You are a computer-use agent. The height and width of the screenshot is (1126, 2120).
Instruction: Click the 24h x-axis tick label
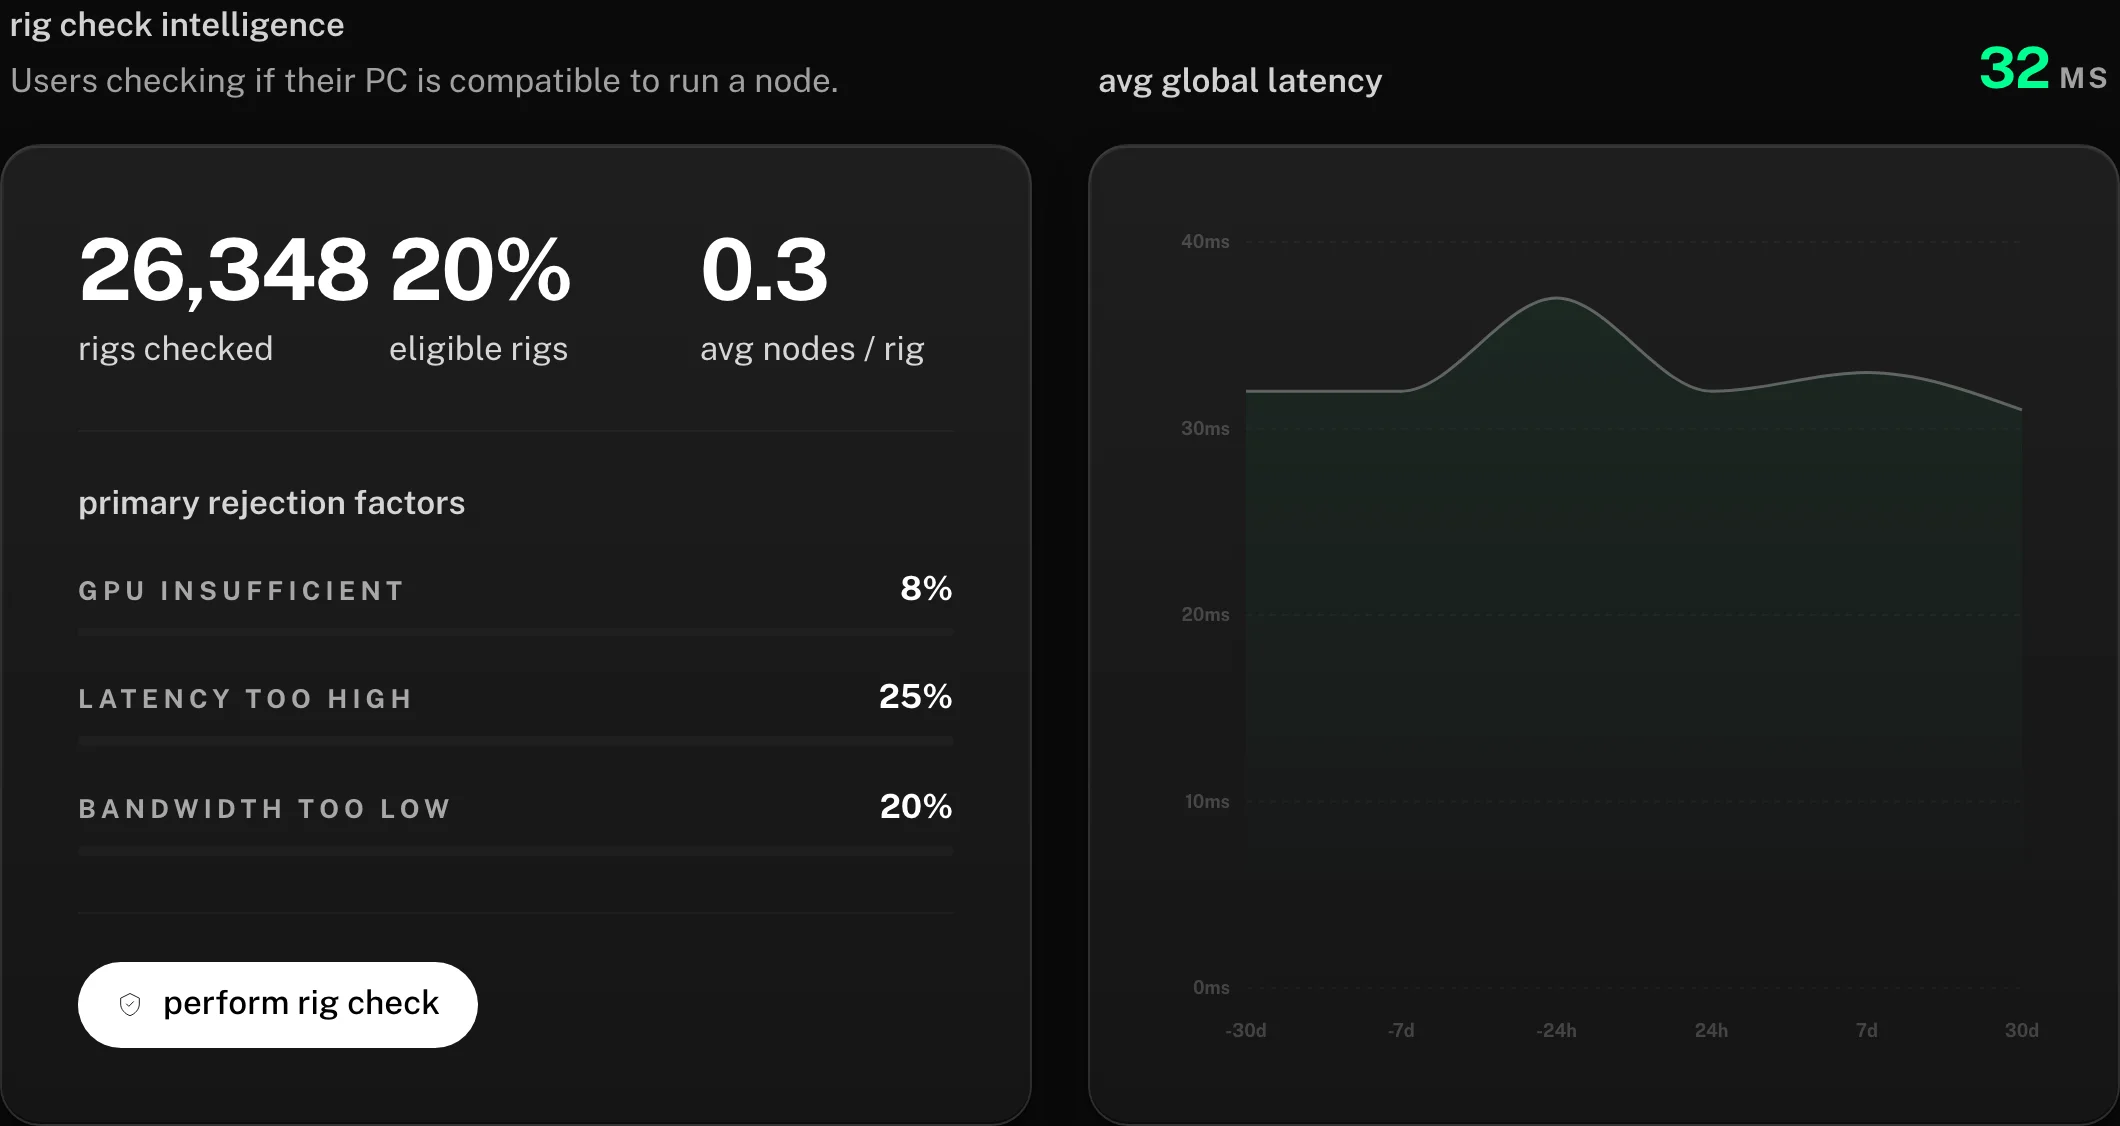click(1711, 1030)
